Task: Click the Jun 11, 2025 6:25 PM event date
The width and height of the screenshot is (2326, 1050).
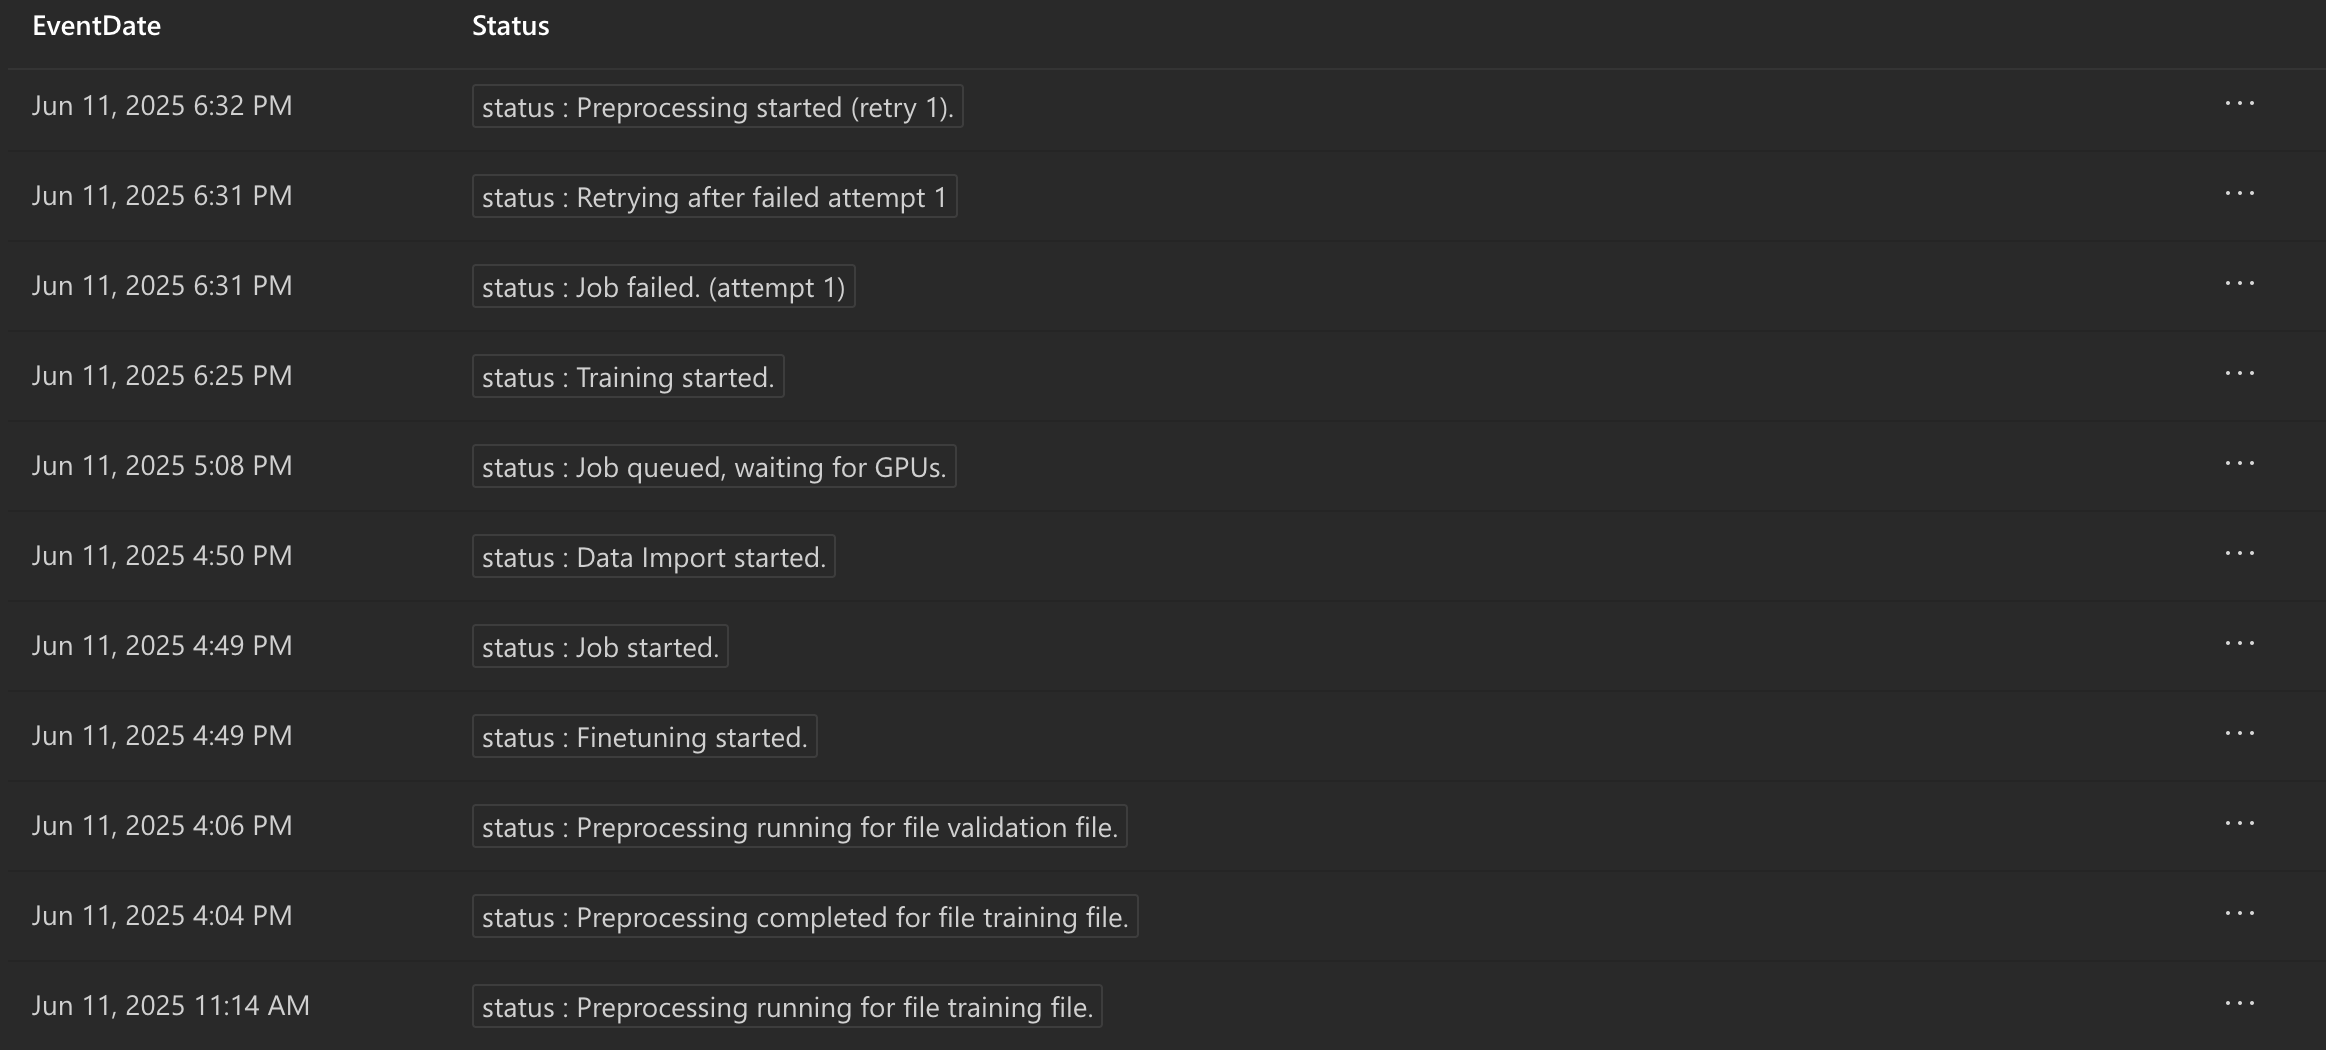Action: 162,376
